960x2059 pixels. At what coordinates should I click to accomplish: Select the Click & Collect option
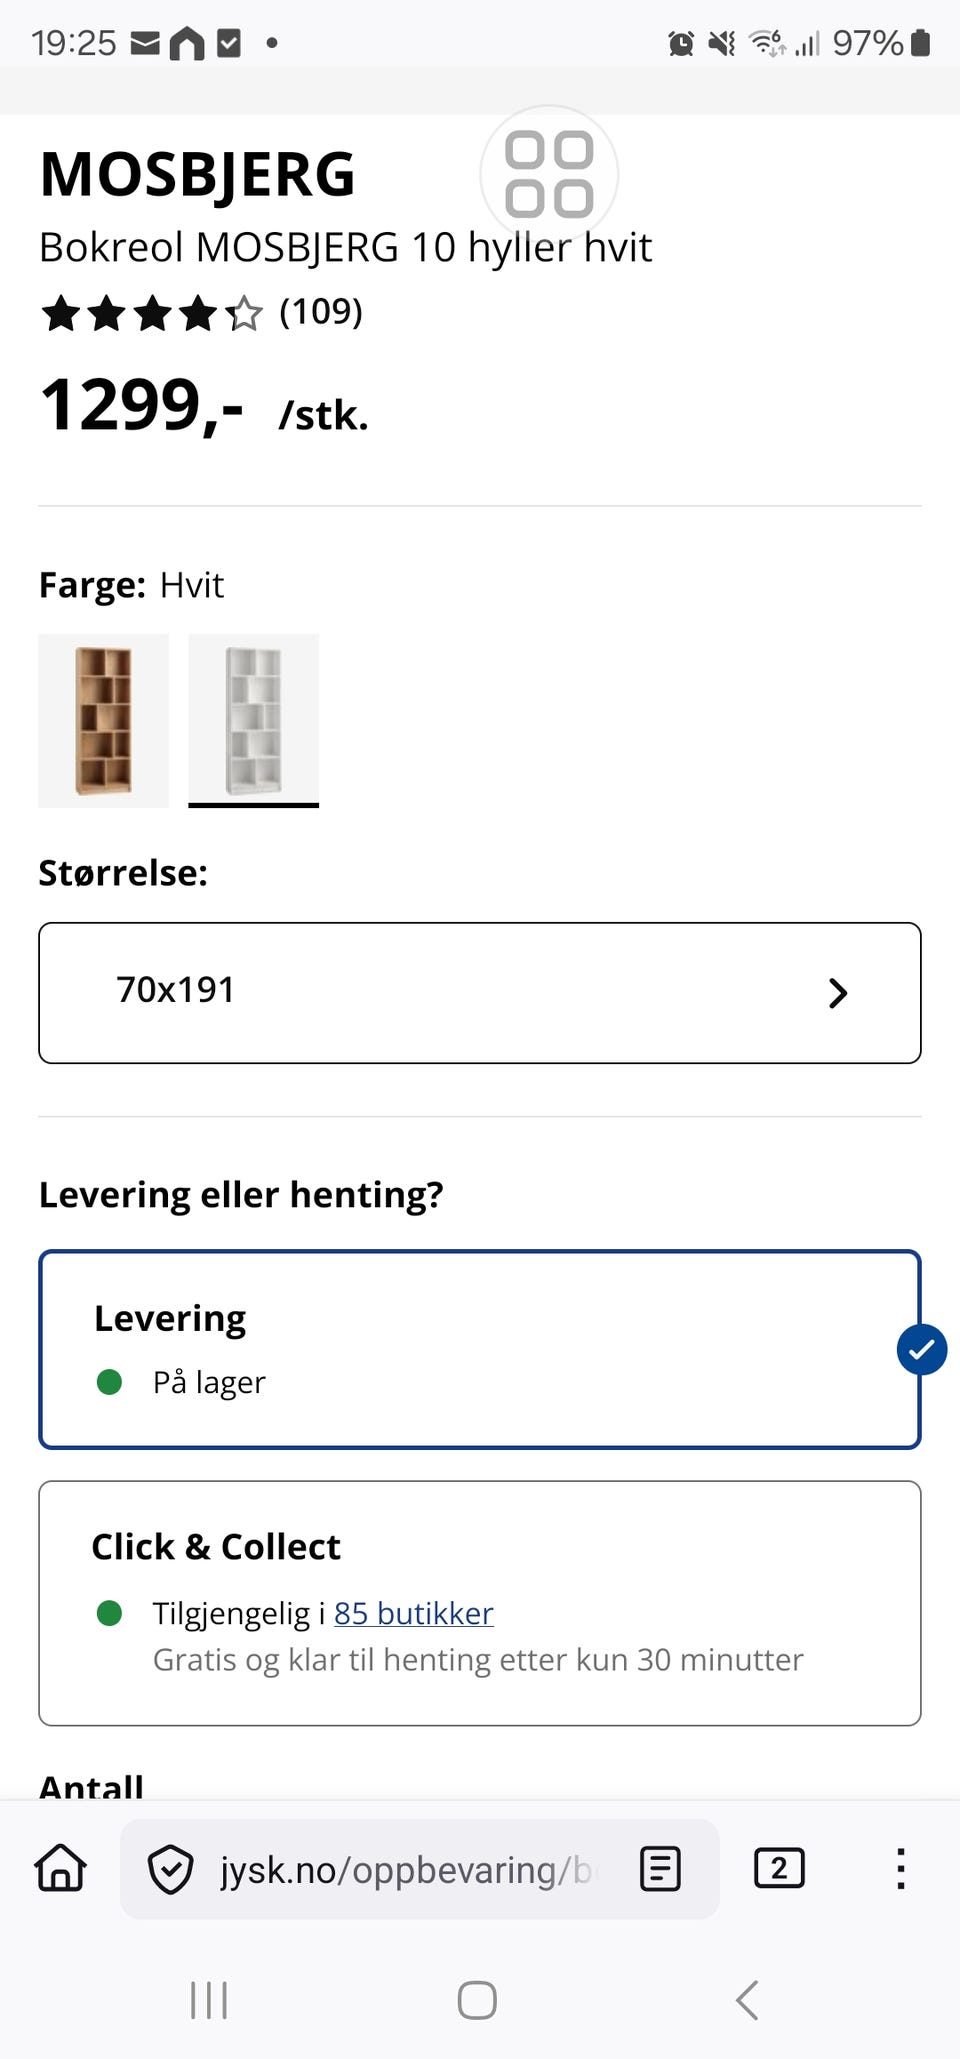(x=480, y=1603)
